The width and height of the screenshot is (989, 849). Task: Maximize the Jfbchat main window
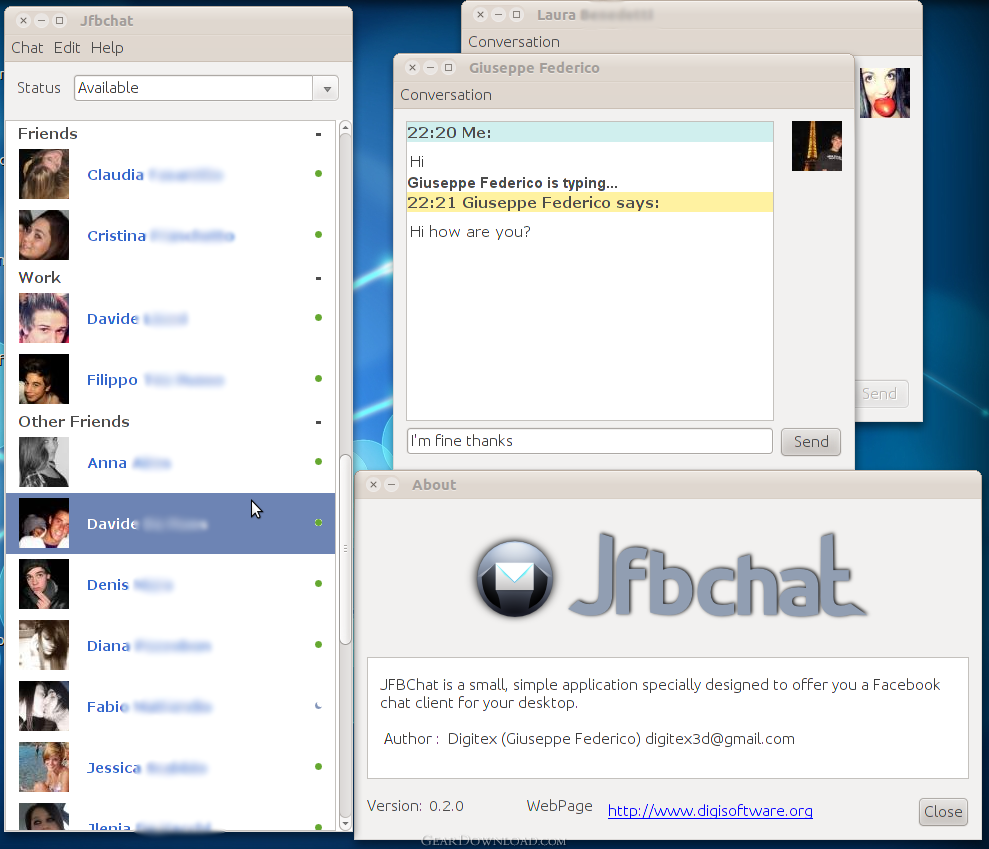(59, 21)
